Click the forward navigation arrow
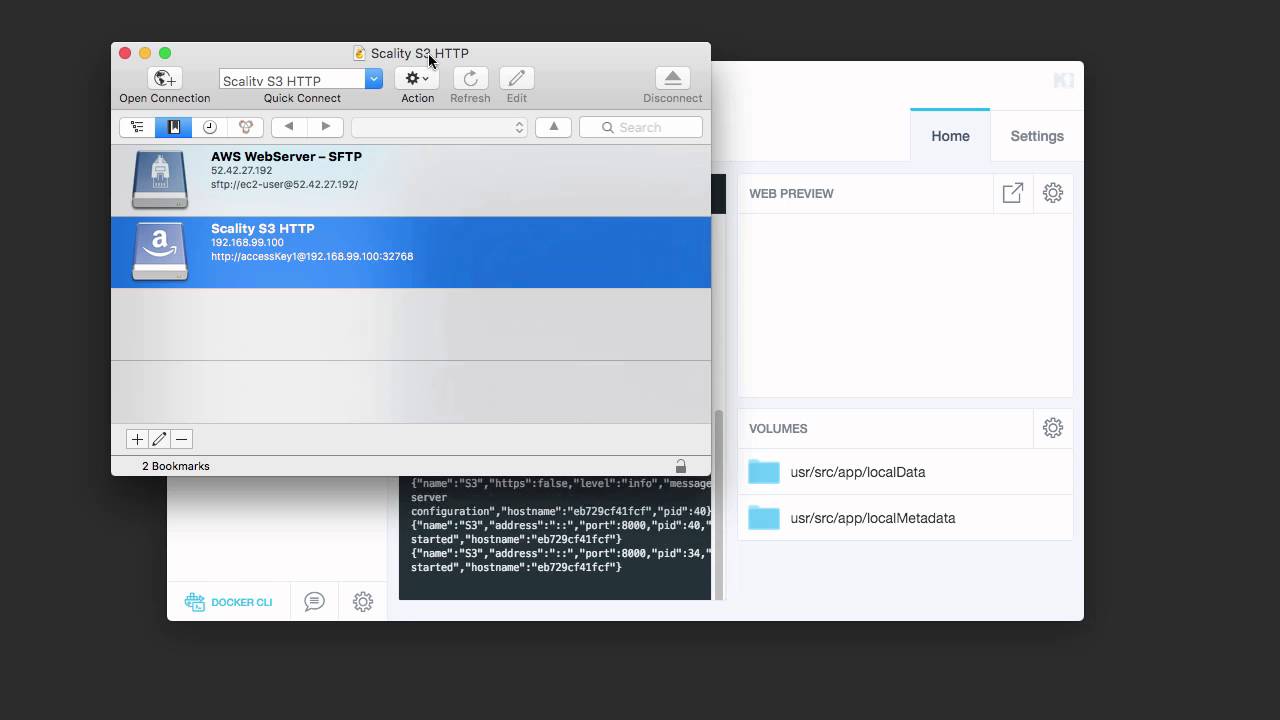This screenshot has height=720, width=1280. coord(325,127)
